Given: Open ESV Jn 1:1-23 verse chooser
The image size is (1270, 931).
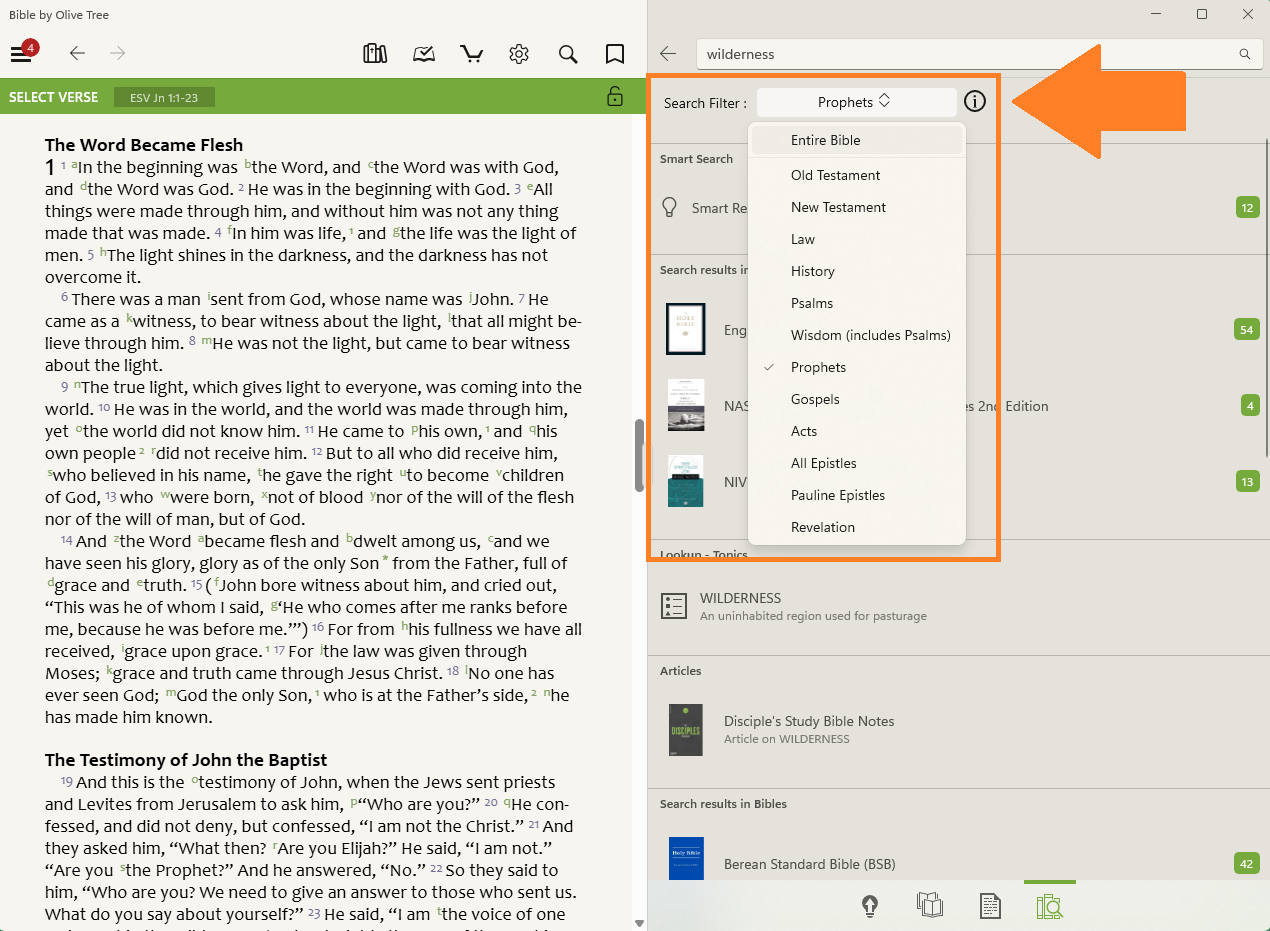Looking at the screenshot, I should pos(164,97).
